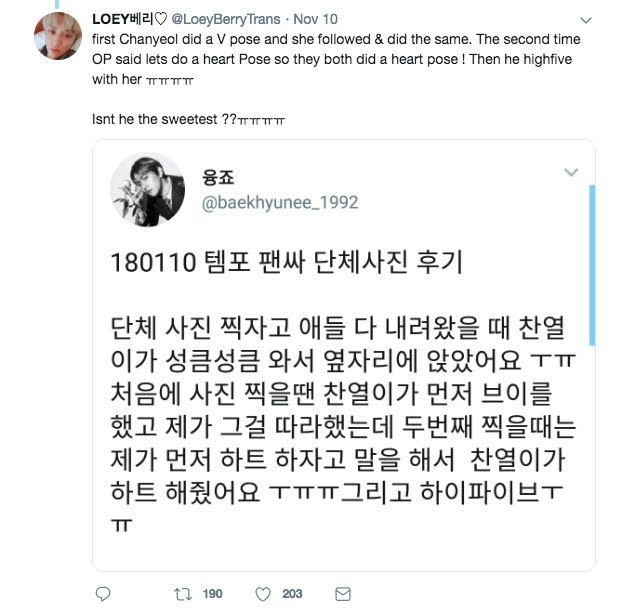Send tweet via envelope message icon
Image resolution: width=629 pixels, height=609 pixels.
pyautogui.click(x=343, y=594)
